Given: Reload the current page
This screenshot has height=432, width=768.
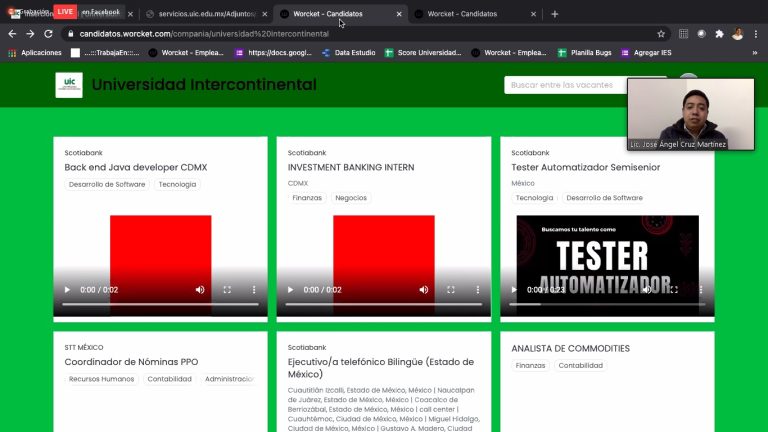Looking at the screenshot, I should pos(48,34).
